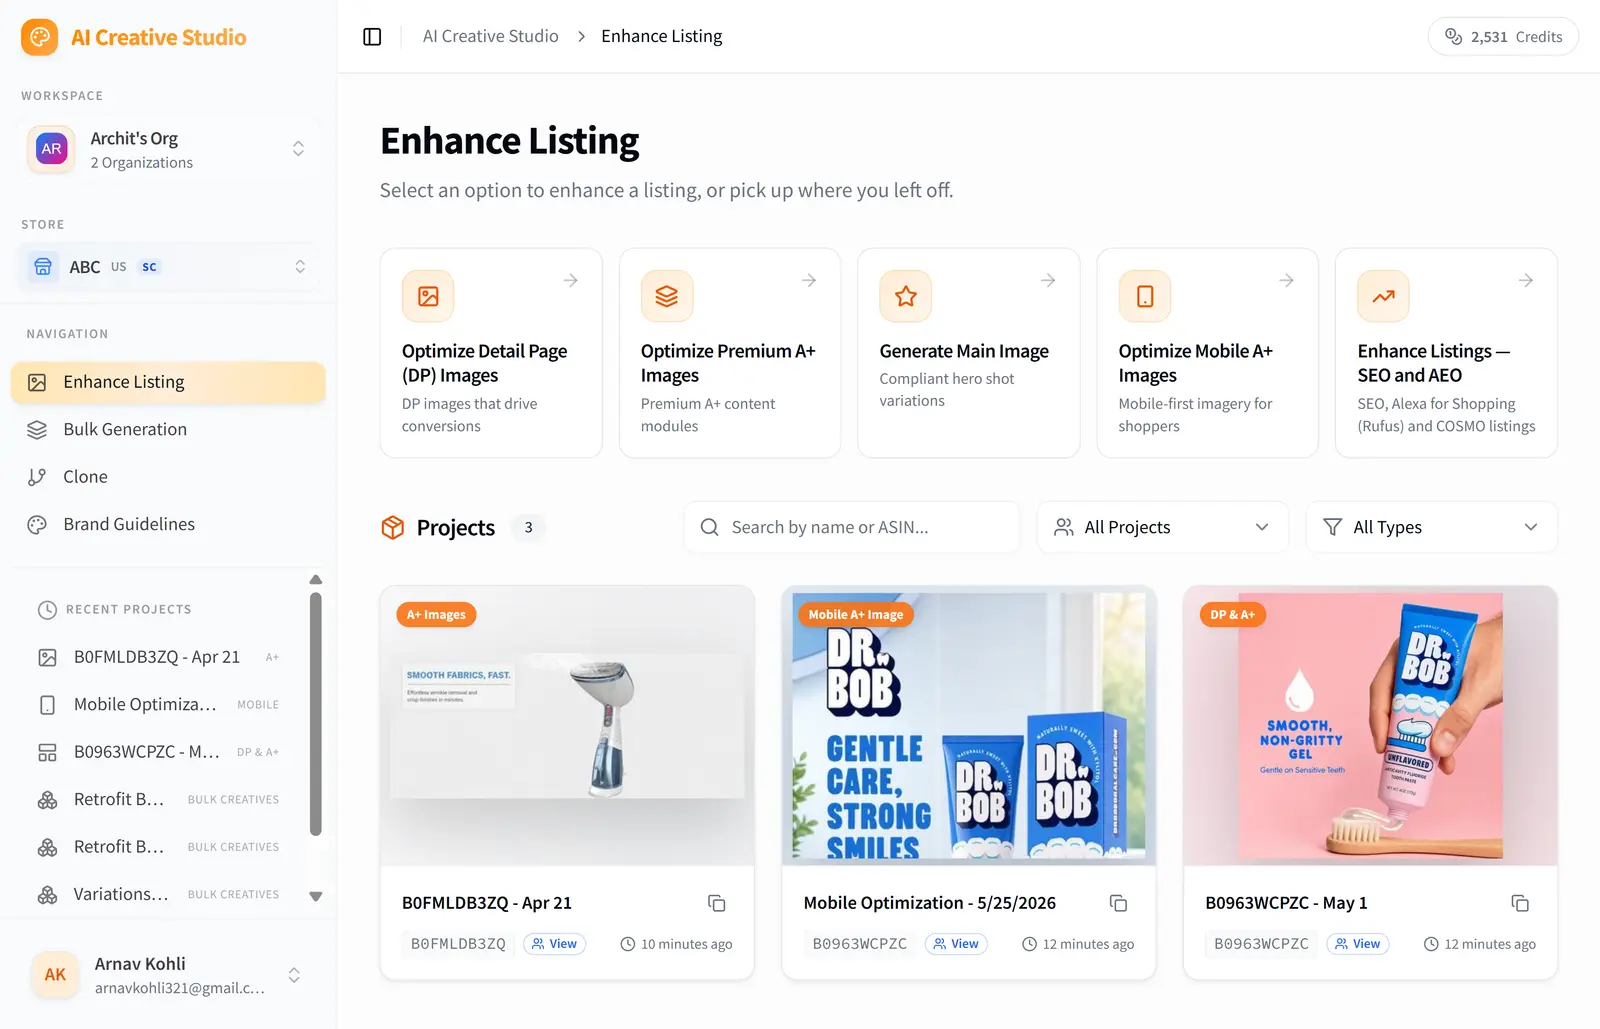Click arrow on Optimize Mobile A+ card
The width and height of the screenshot is (1600, 1029).
[x=1287, y=281]
